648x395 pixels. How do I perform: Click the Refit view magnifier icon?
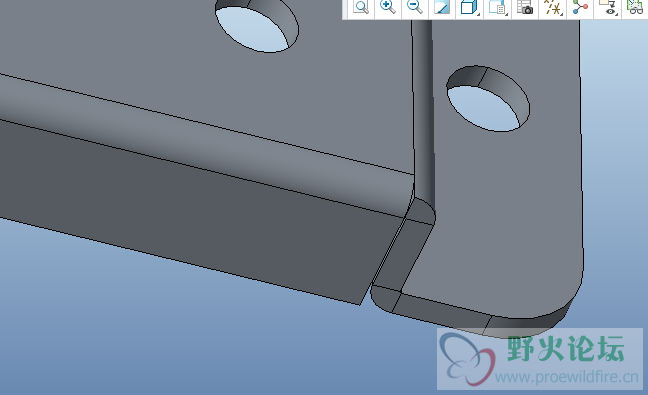tap(361, 7)
